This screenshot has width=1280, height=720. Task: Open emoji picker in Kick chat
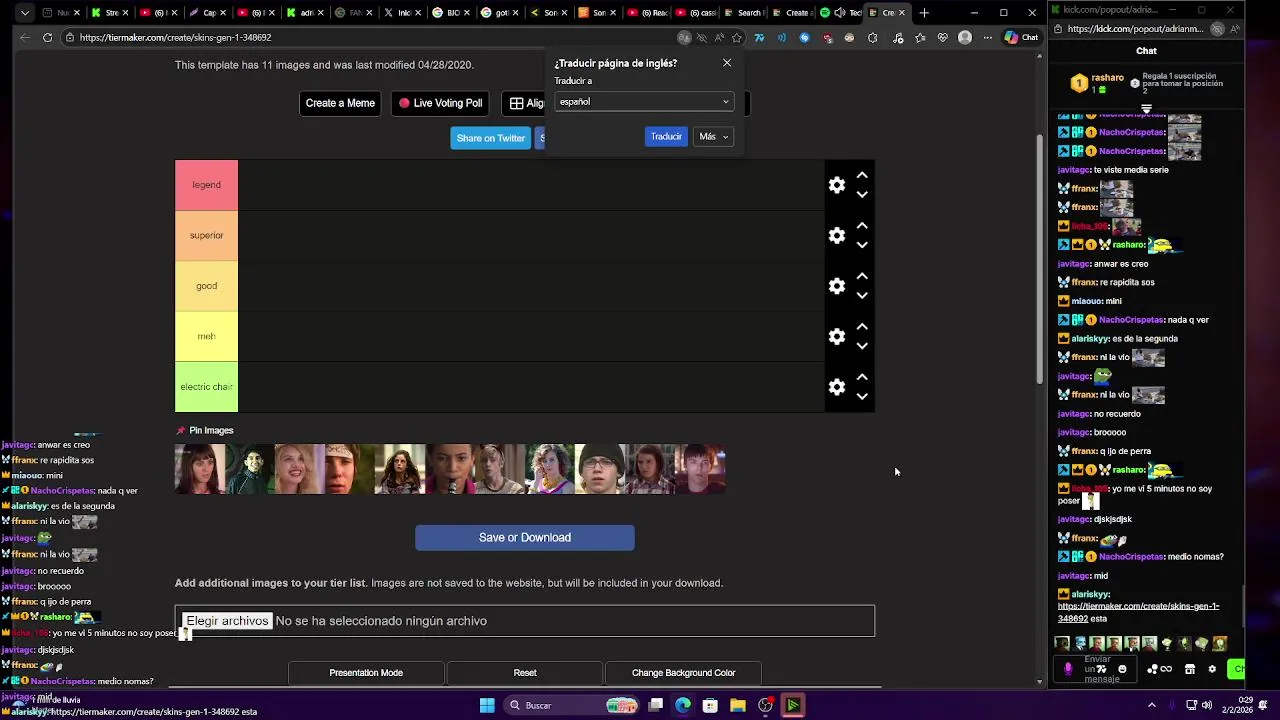pos(1122,669)
